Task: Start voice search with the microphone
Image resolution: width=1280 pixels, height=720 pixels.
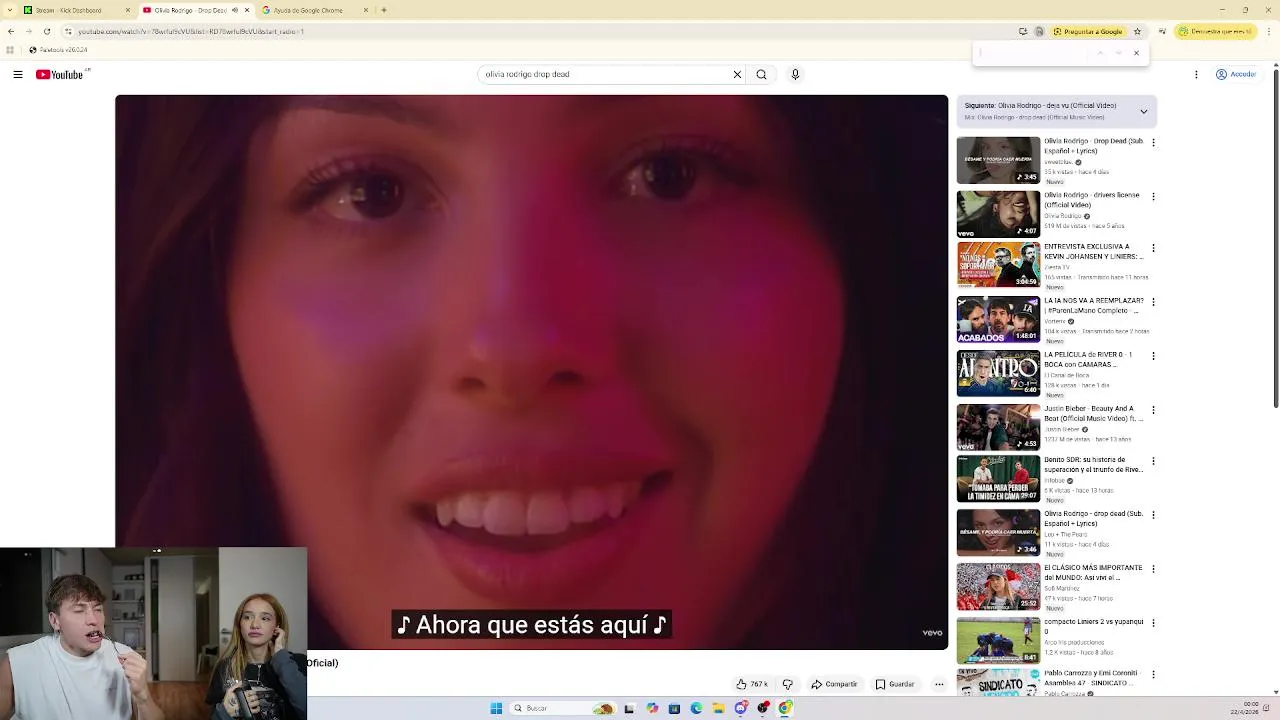Action: point(795,74)
